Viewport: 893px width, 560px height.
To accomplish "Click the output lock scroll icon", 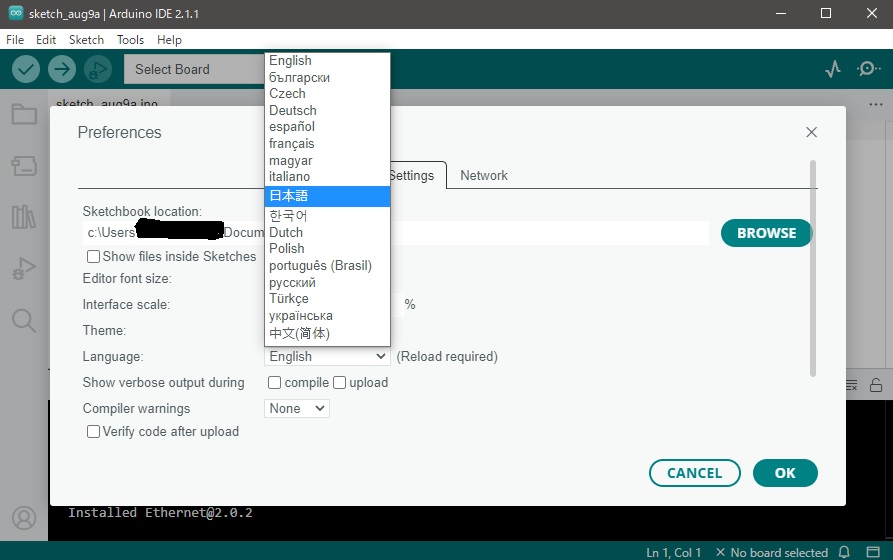I will click(x=876, y=386).
